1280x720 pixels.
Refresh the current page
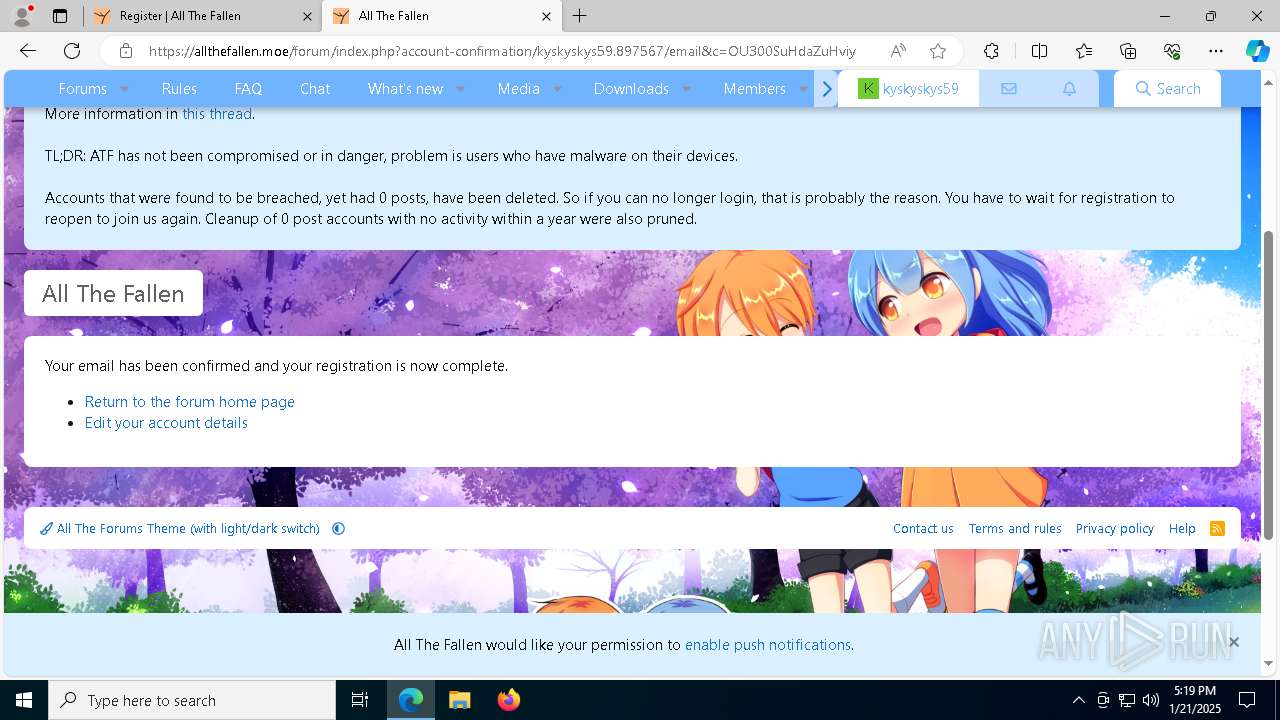(x=72, y=51)
